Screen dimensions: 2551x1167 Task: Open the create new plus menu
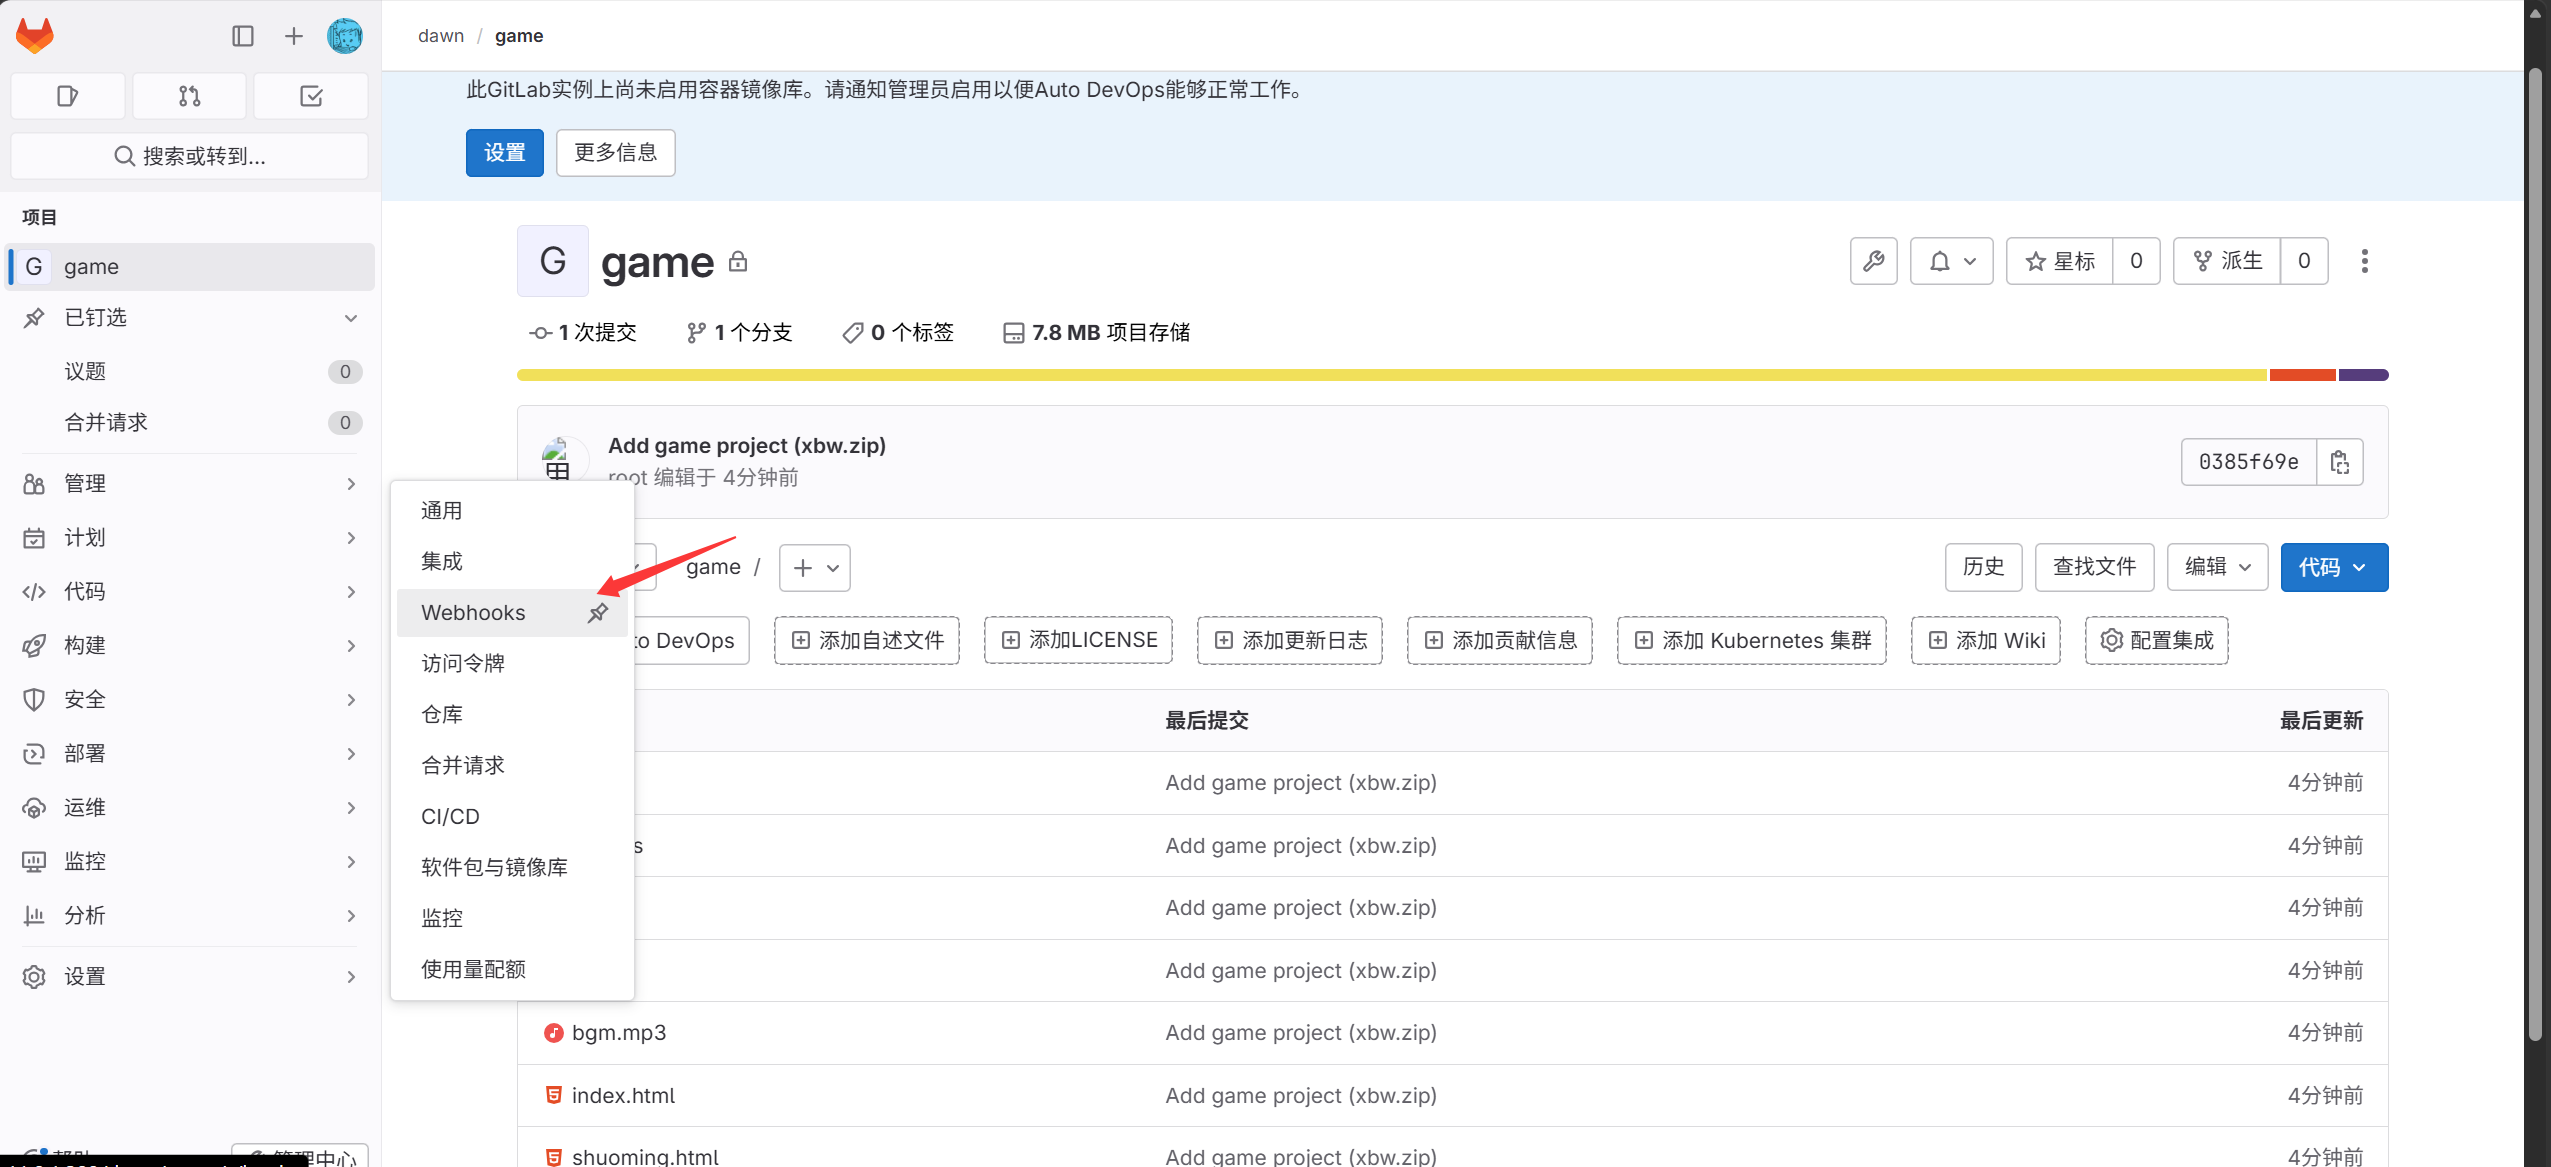(293, 36)
